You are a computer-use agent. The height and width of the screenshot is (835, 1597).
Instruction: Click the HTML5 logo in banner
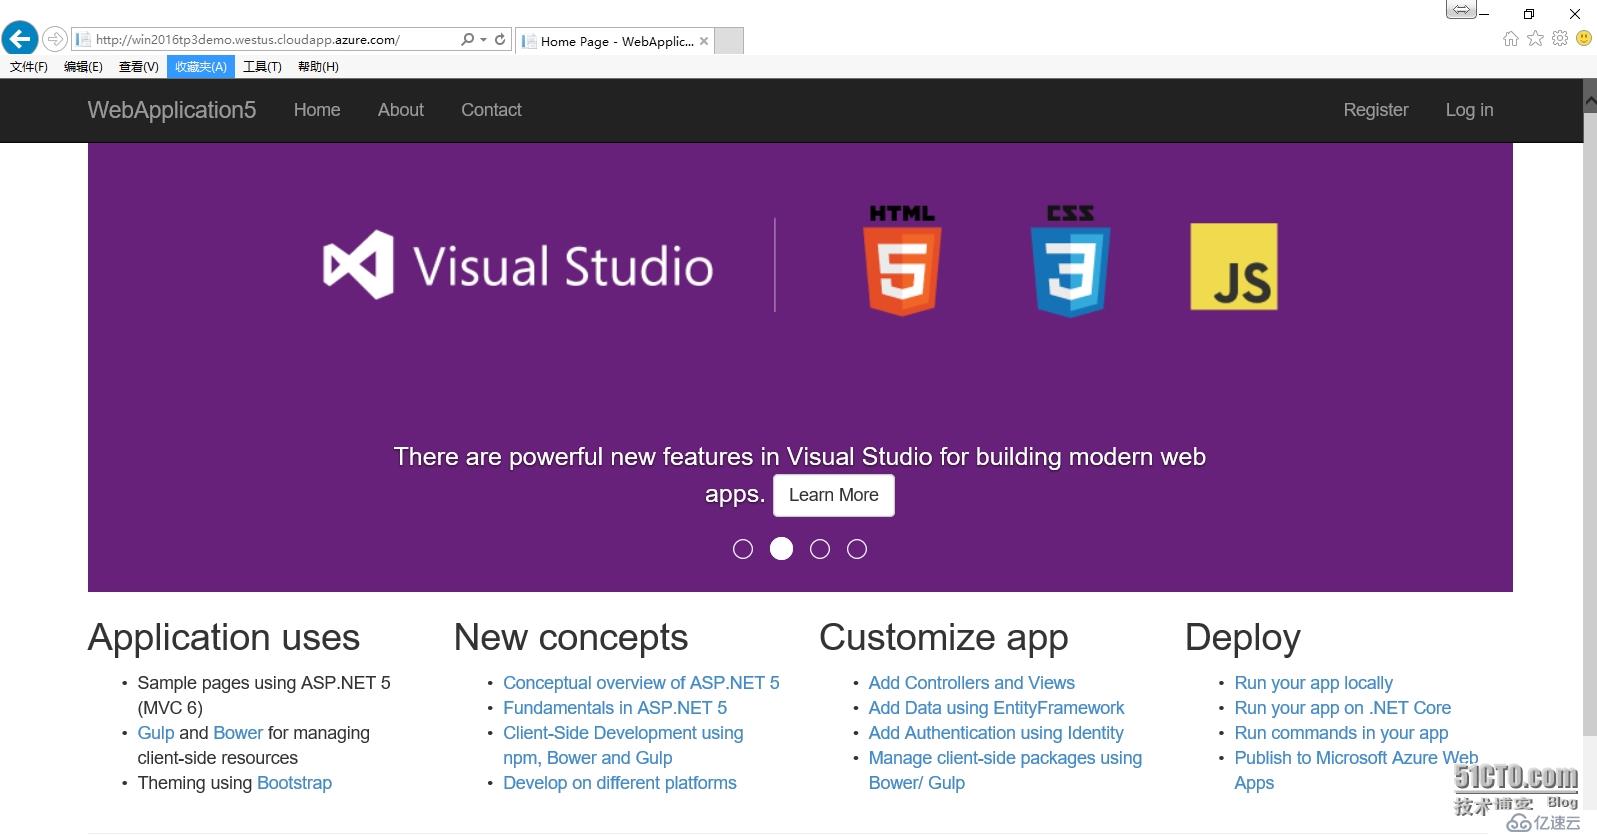[902, 261]
